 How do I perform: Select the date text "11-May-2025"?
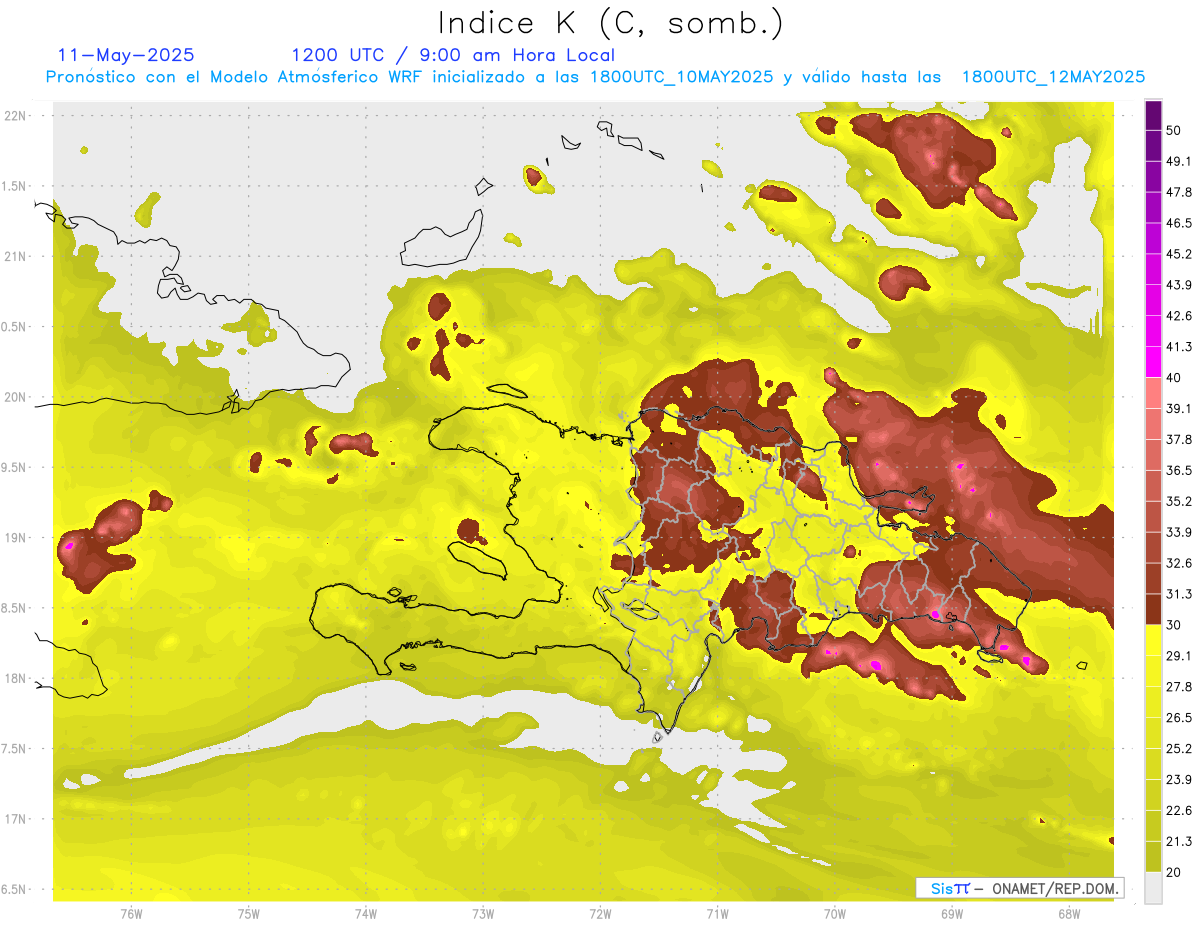click(126, 55)
